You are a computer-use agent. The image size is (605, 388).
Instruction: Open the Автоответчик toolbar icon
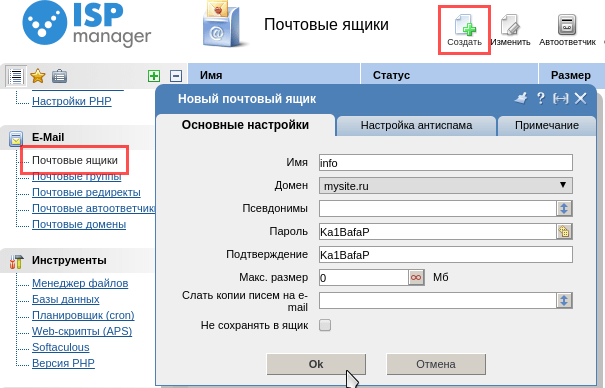[x=567, y=30]
